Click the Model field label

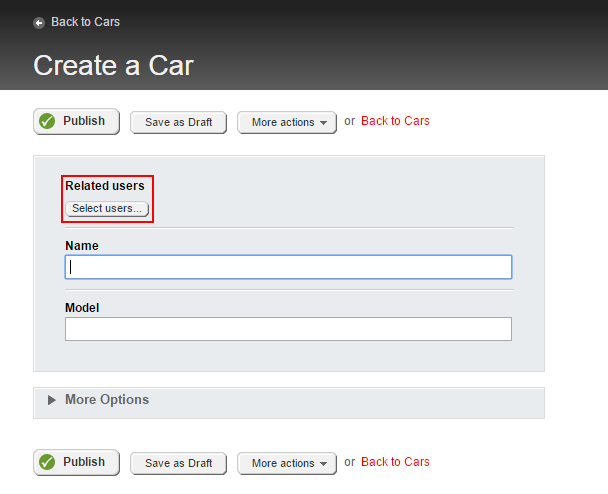point(82,307)
